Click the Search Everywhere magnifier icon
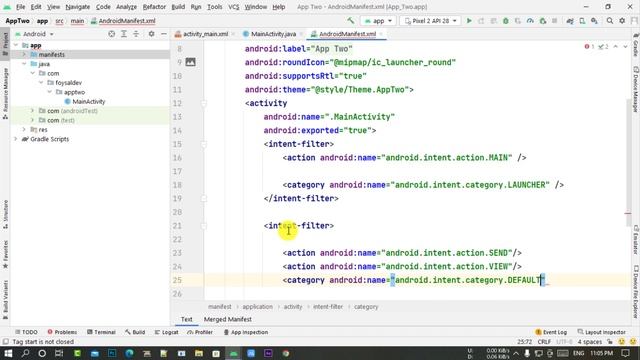This screenshot has width=640, height=360. [610, 20]
